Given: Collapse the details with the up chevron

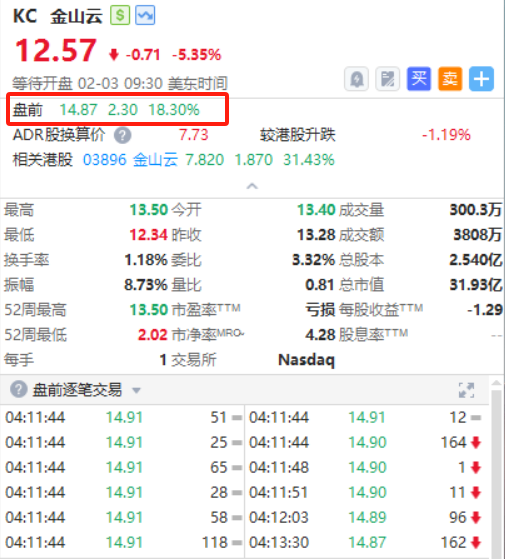Looking at the screenshot, I should tap(252, 186).
